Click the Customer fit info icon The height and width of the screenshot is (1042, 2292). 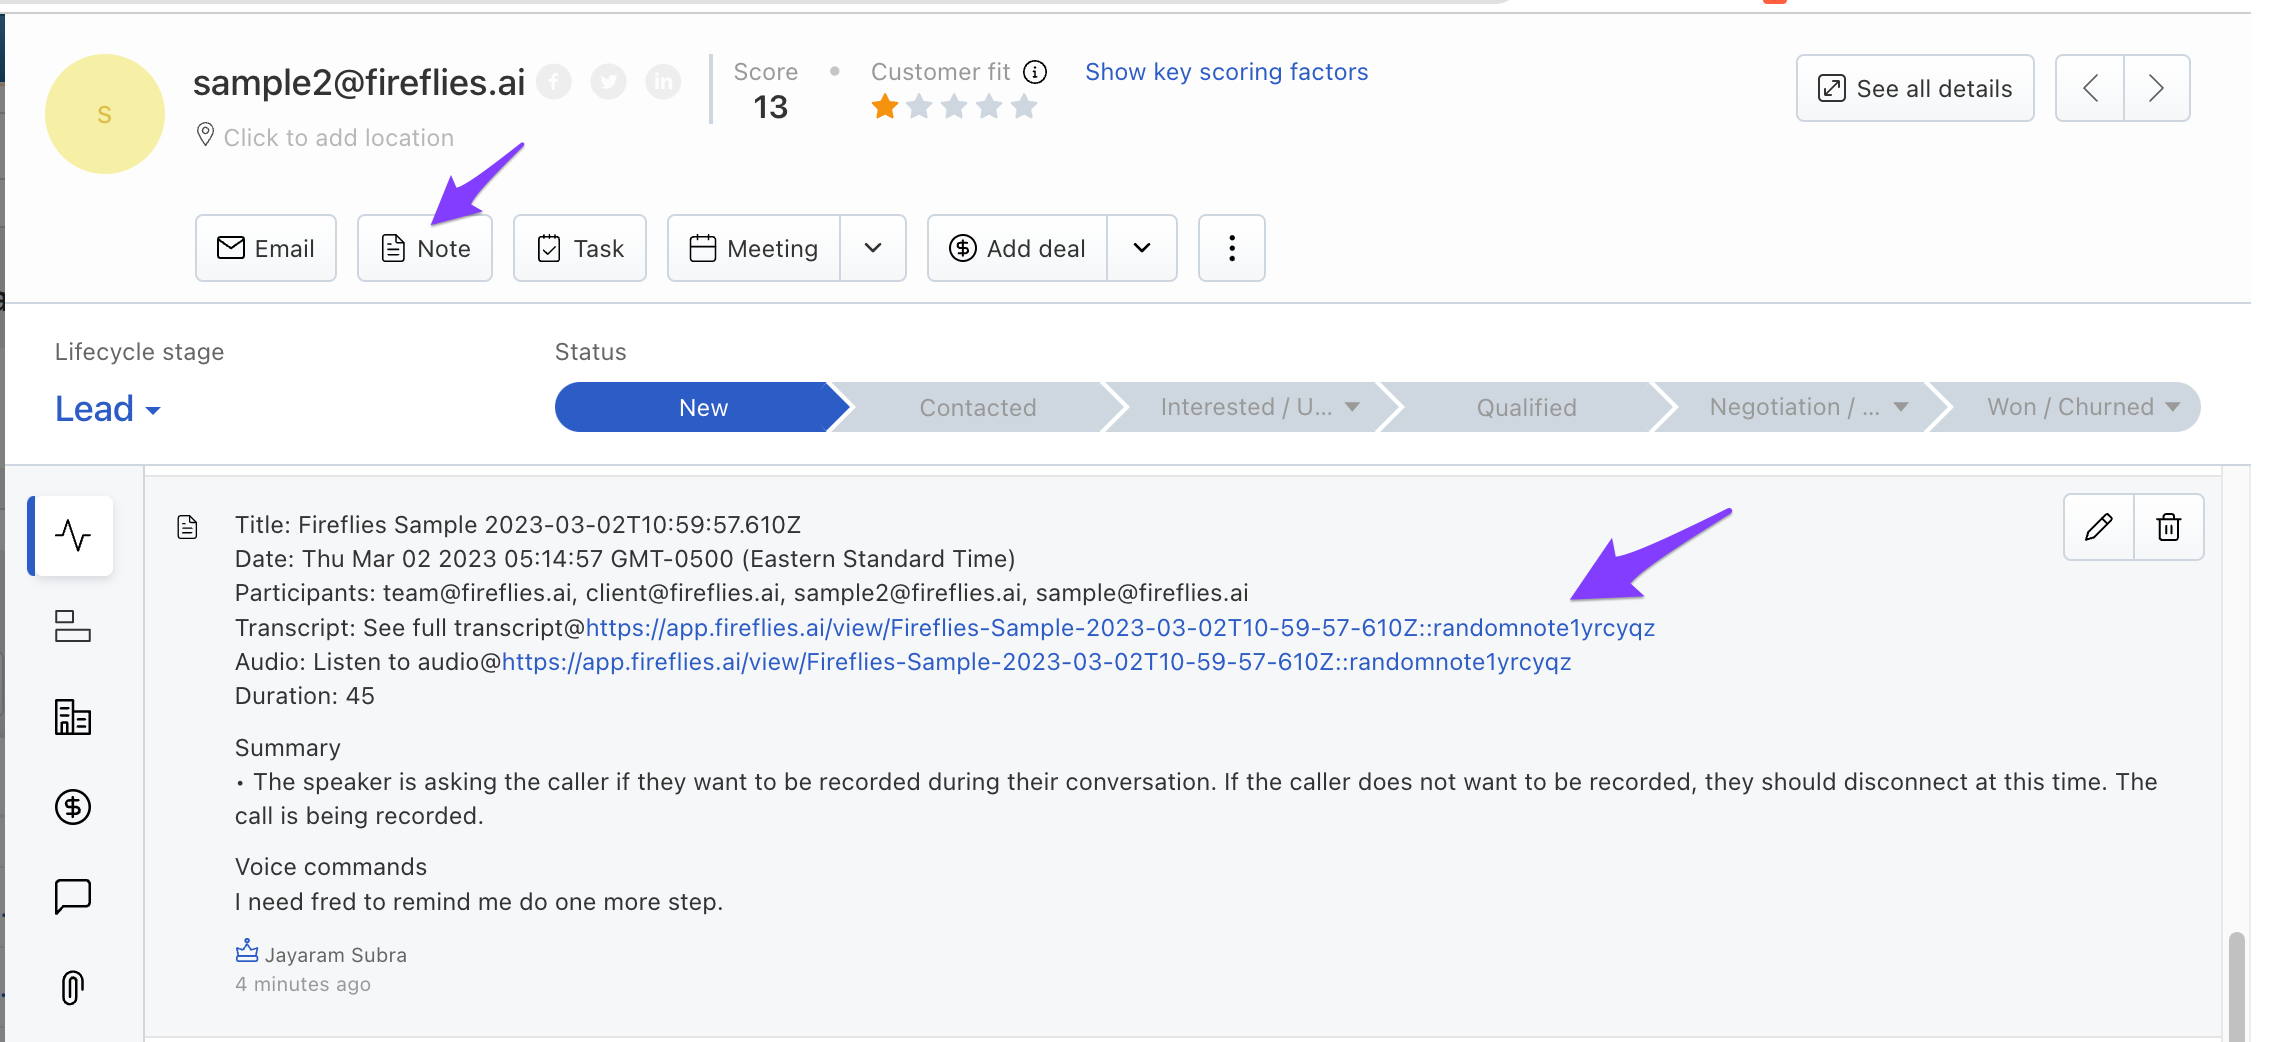(1036, 72)
